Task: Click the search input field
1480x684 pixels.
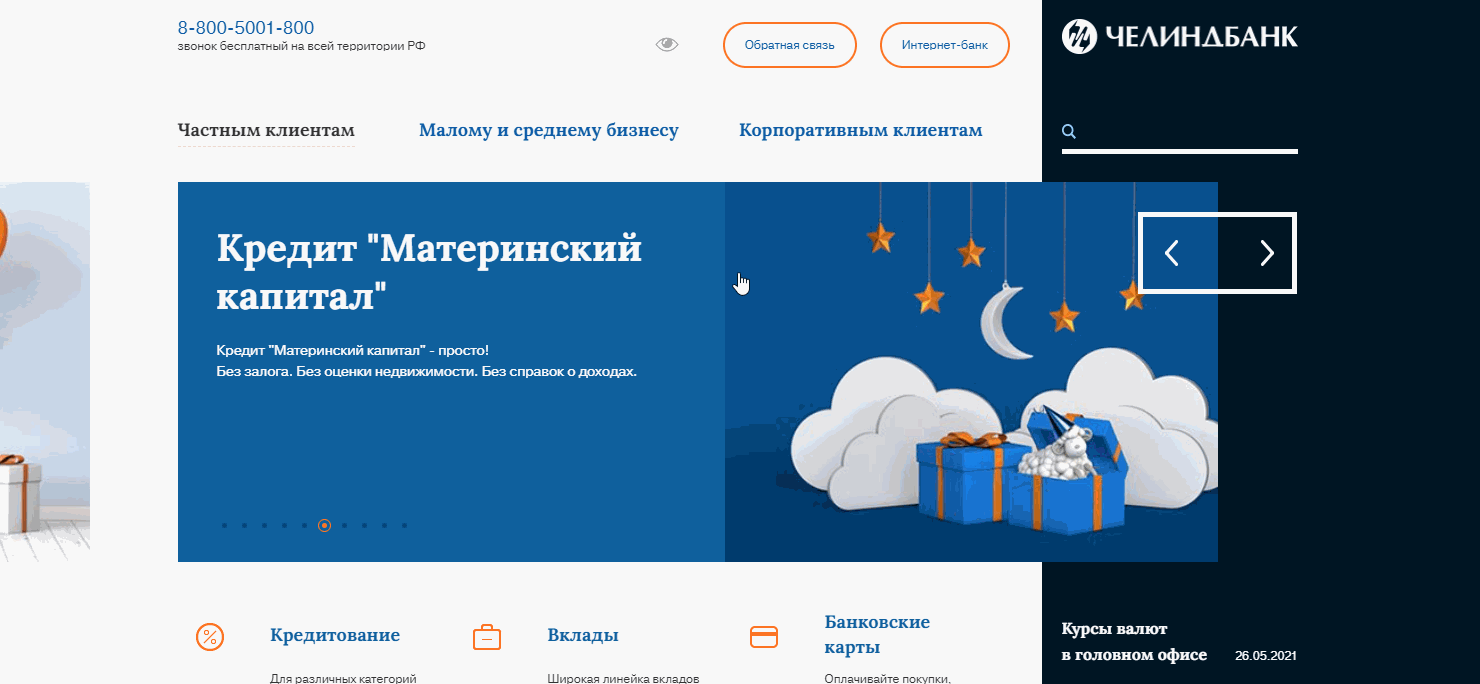Action: tap(1180, 145)
